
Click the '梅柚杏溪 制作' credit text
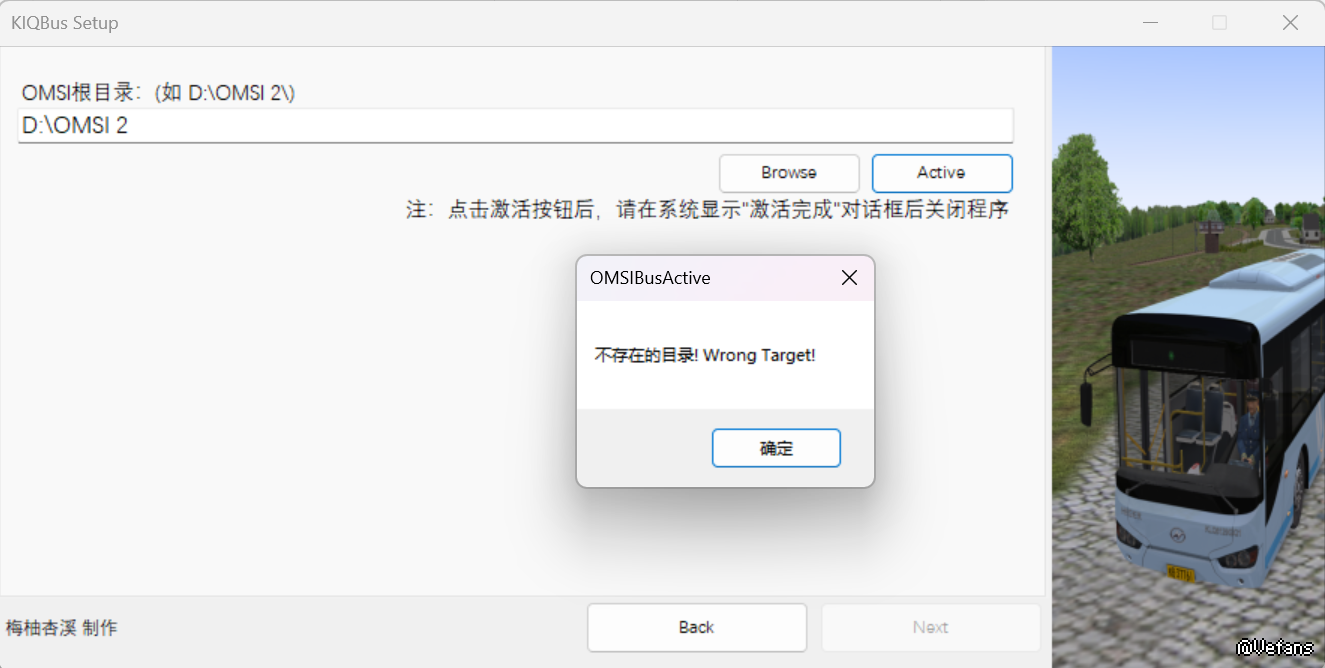[x=62, y=628]
